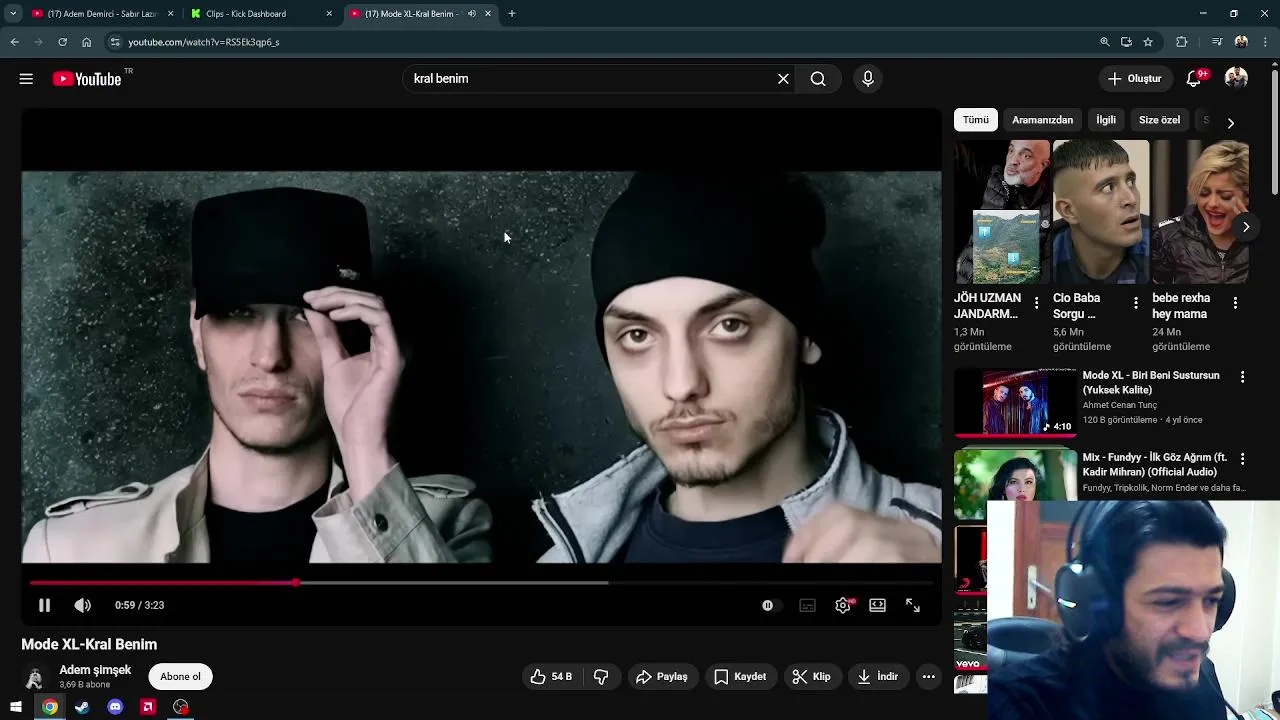Select the İlgili filter chip
Image resolution: width=1280 pixels, height=720 pixels.
(x=1106, y=120)
